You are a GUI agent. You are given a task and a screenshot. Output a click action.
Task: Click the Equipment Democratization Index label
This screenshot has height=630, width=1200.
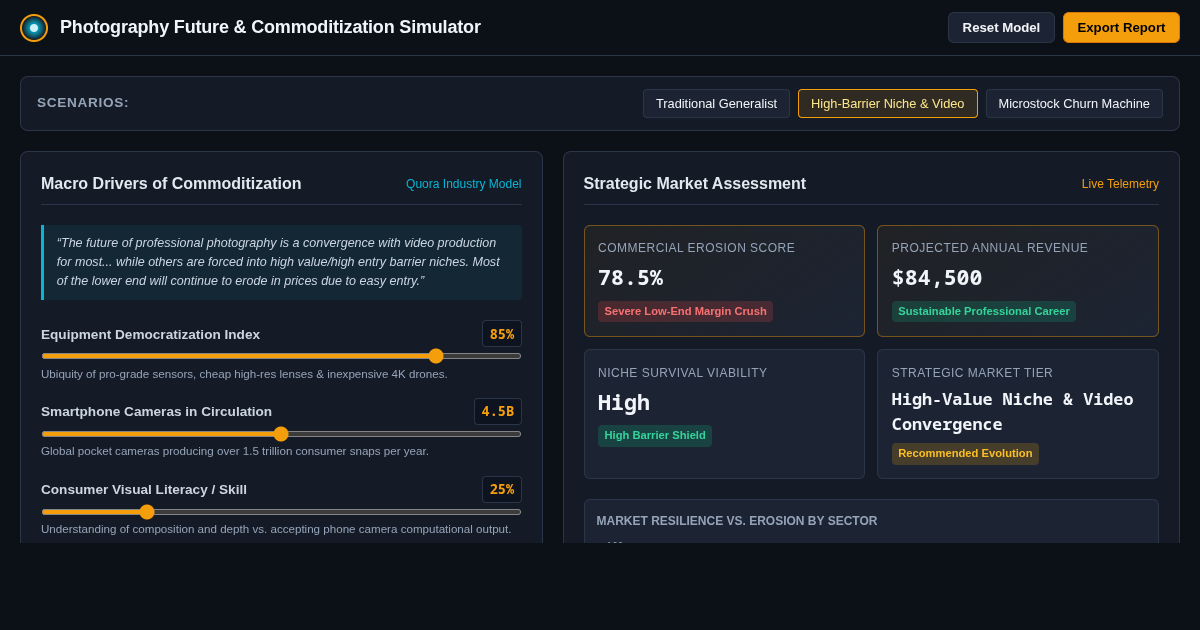[150, 335]
